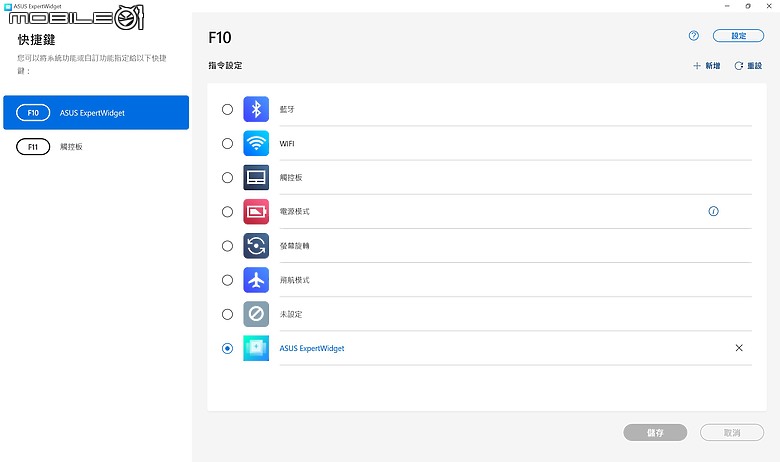Minimize the ASUS ExpertWidget window

click(x=727, y=6)
